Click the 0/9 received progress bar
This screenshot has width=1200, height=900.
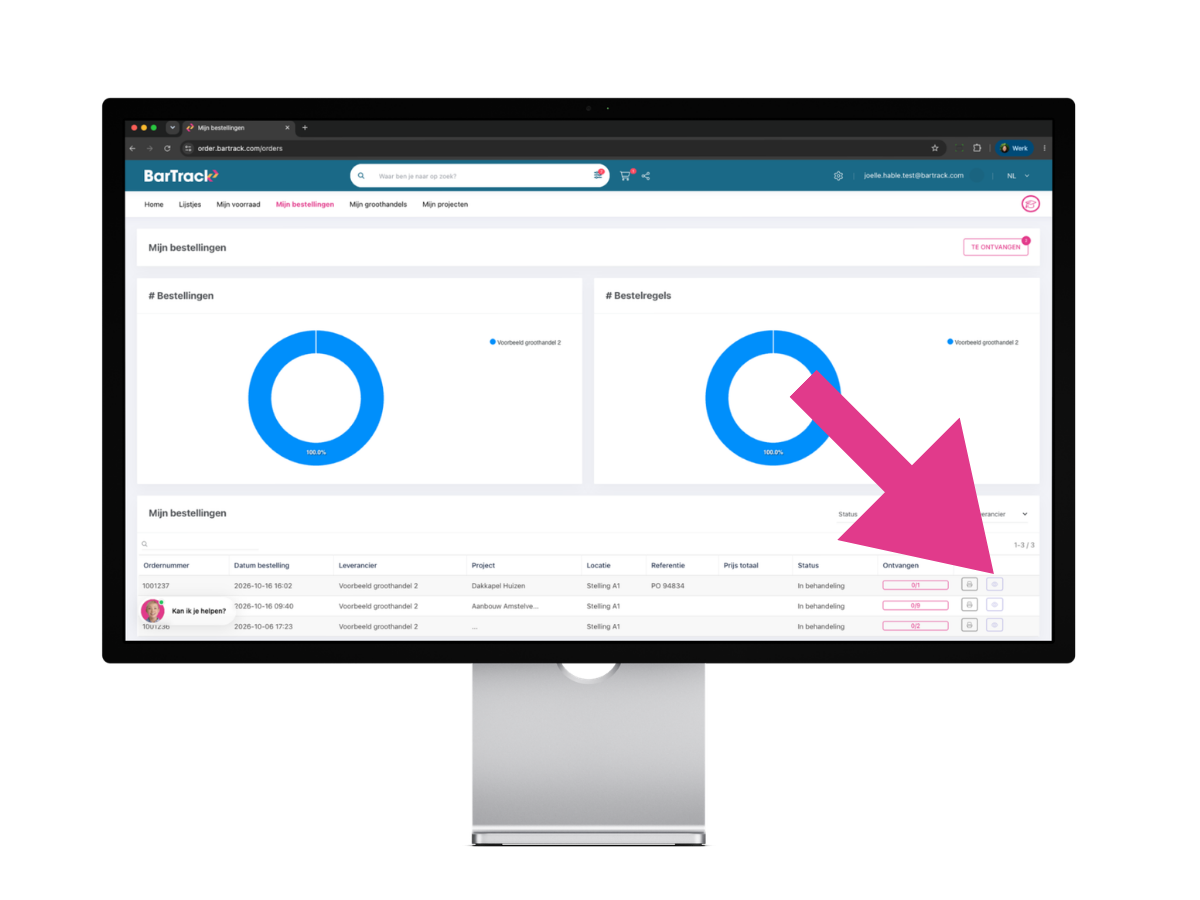click(915, 605)
